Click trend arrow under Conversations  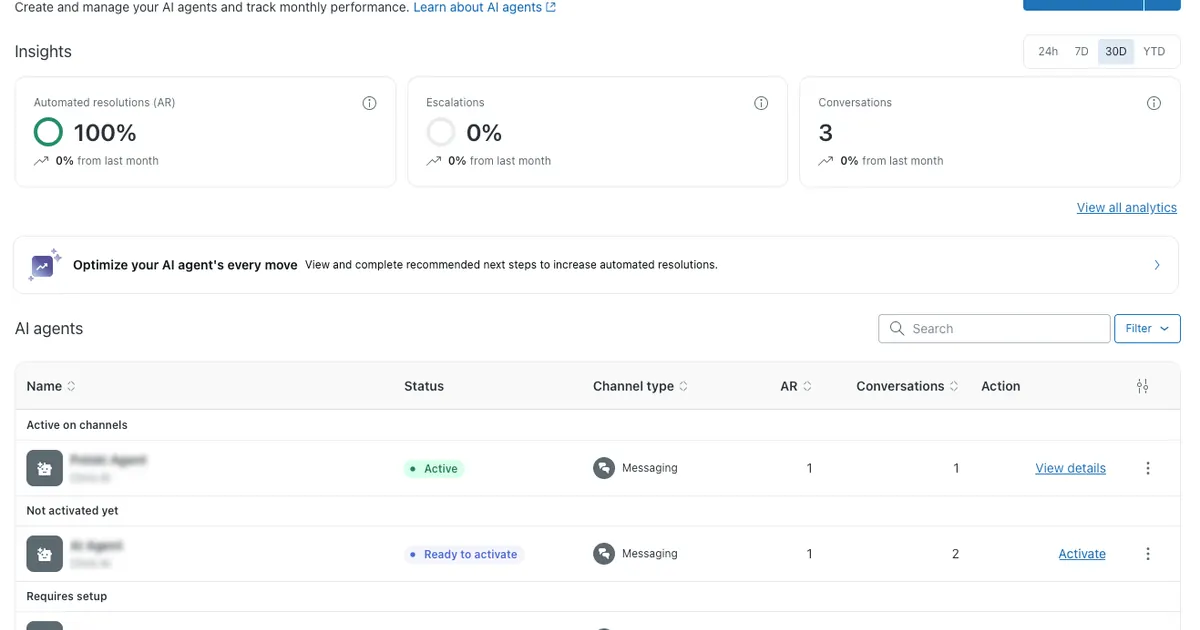[825, 161]
